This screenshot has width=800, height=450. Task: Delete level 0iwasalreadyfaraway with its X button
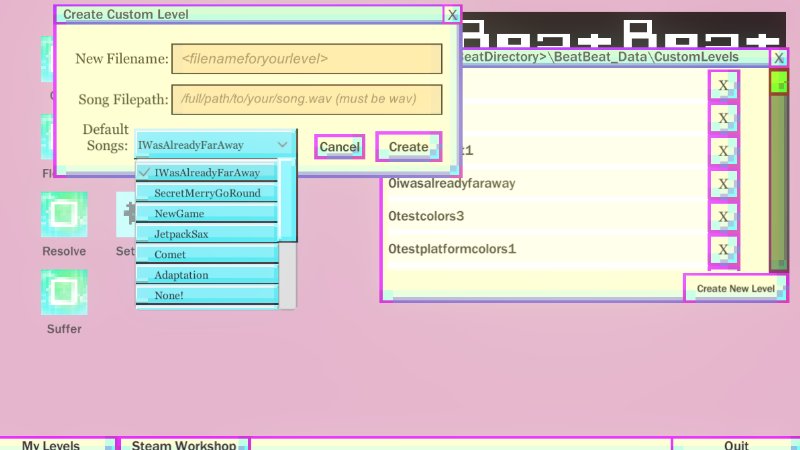coord(723,184)
